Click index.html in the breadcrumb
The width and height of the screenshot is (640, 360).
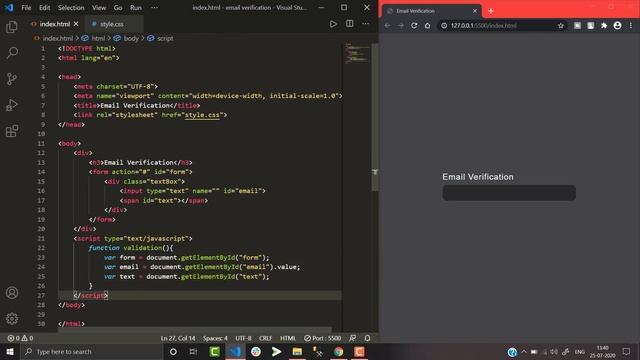pyautogui.click(x=58, y=38)
